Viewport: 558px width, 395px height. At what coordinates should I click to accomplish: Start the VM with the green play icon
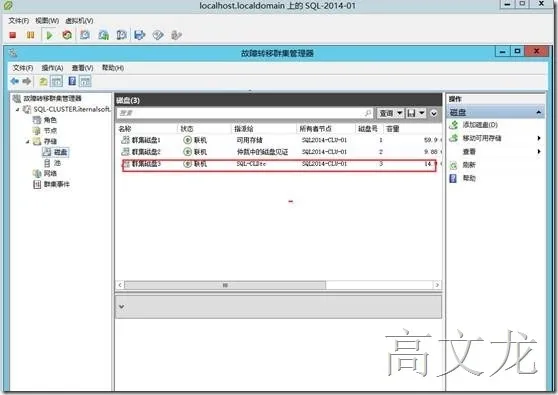click(49, 35)
